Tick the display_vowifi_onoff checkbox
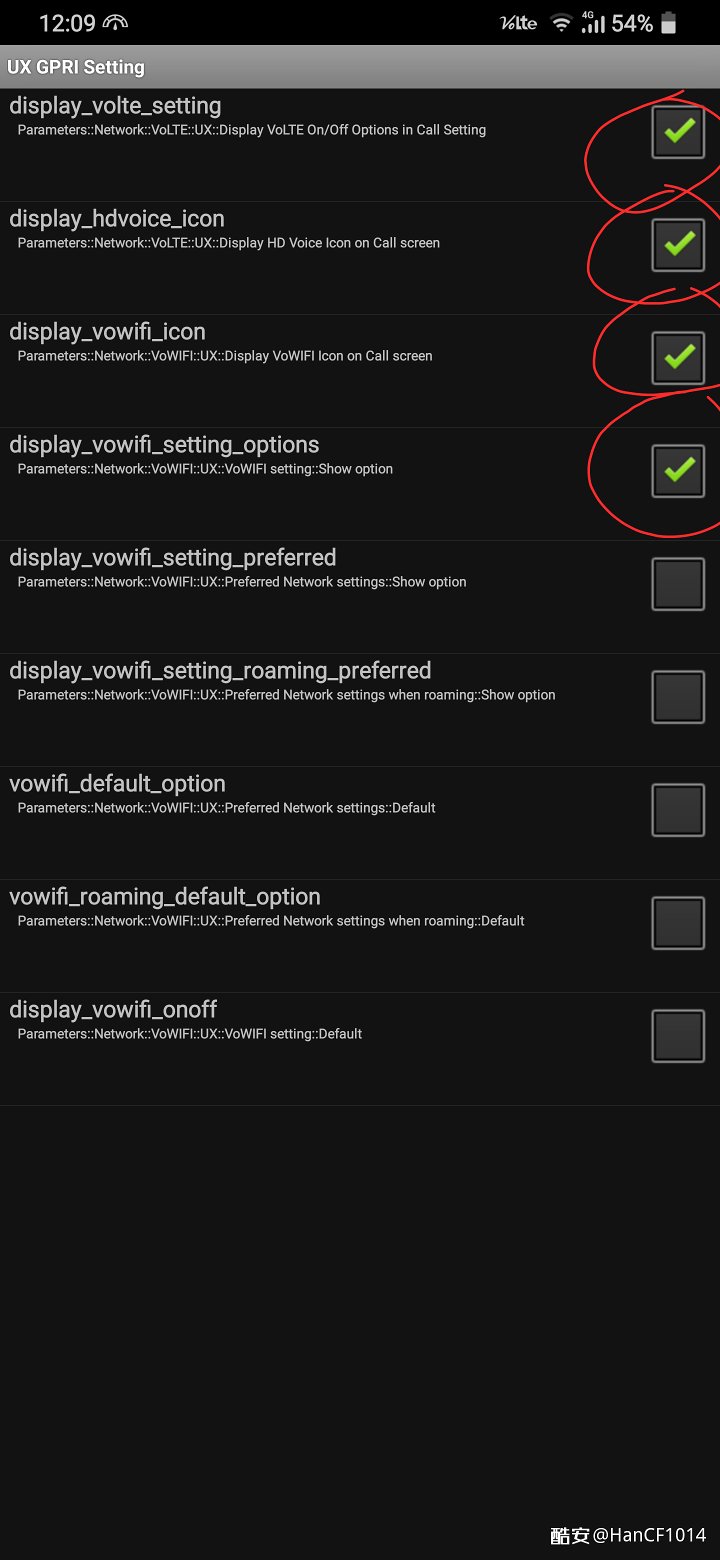 click(x=678, y=1036)
